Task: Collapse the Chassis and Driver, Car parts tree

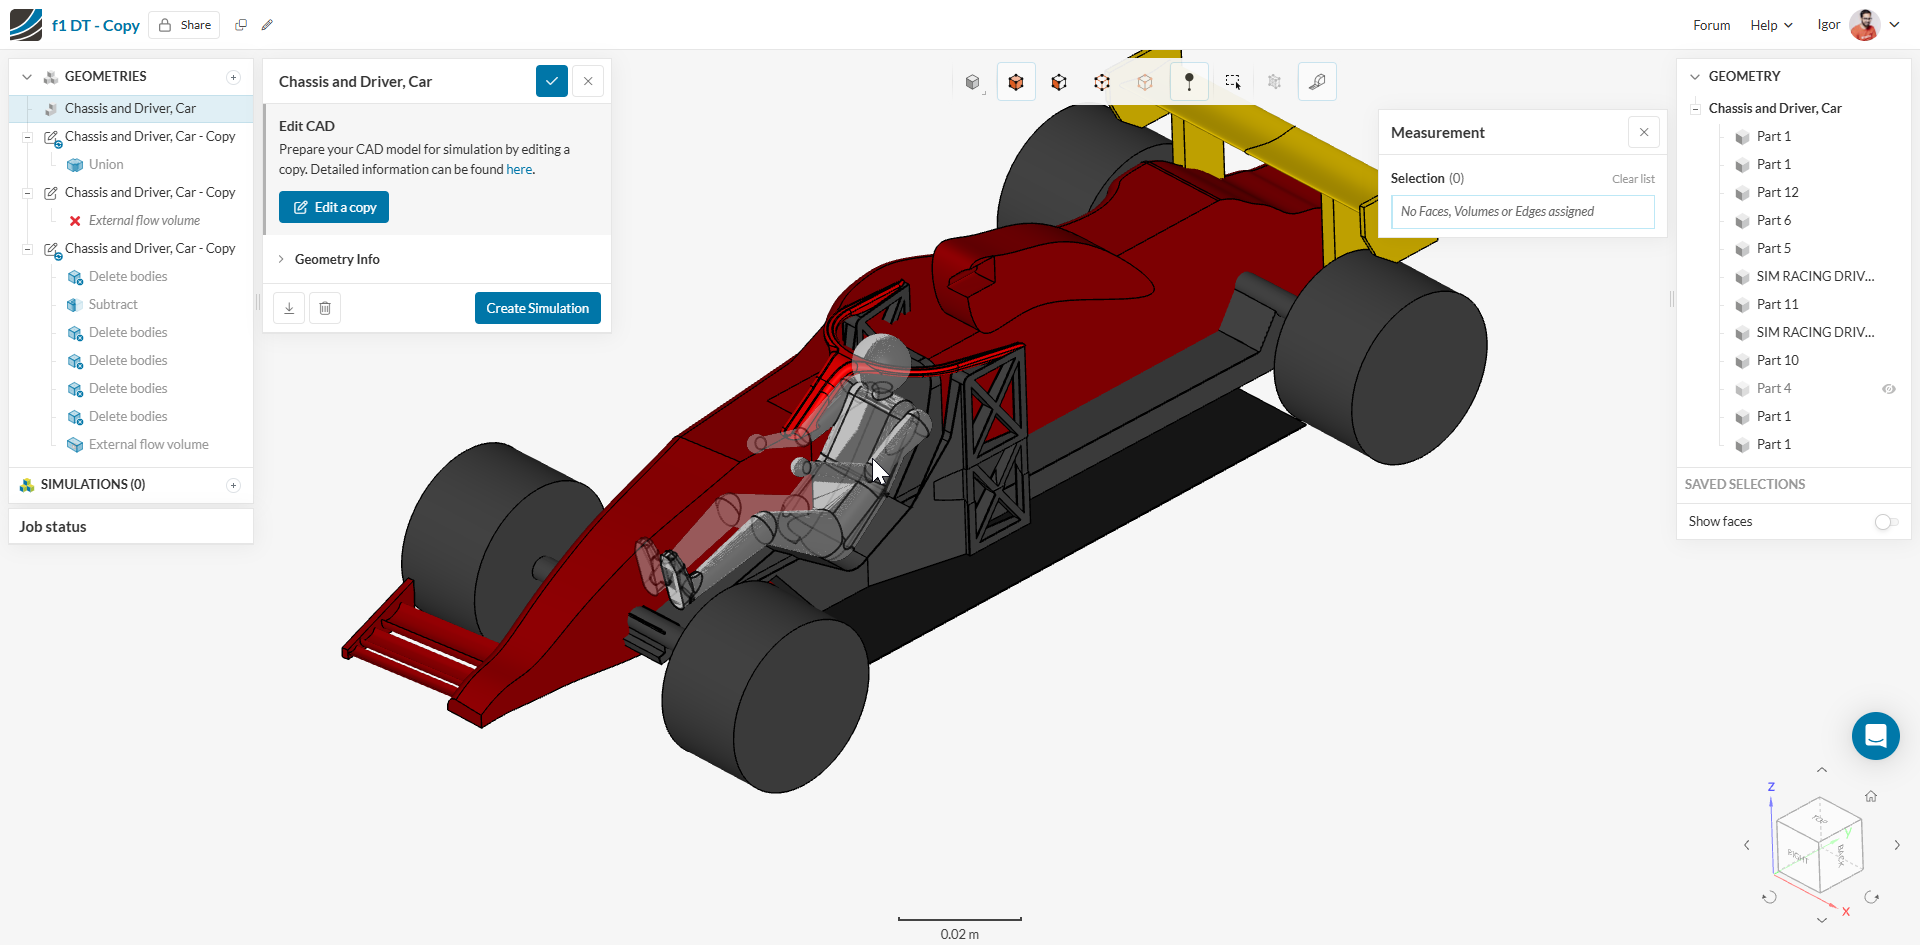Action: point(1695,109)
